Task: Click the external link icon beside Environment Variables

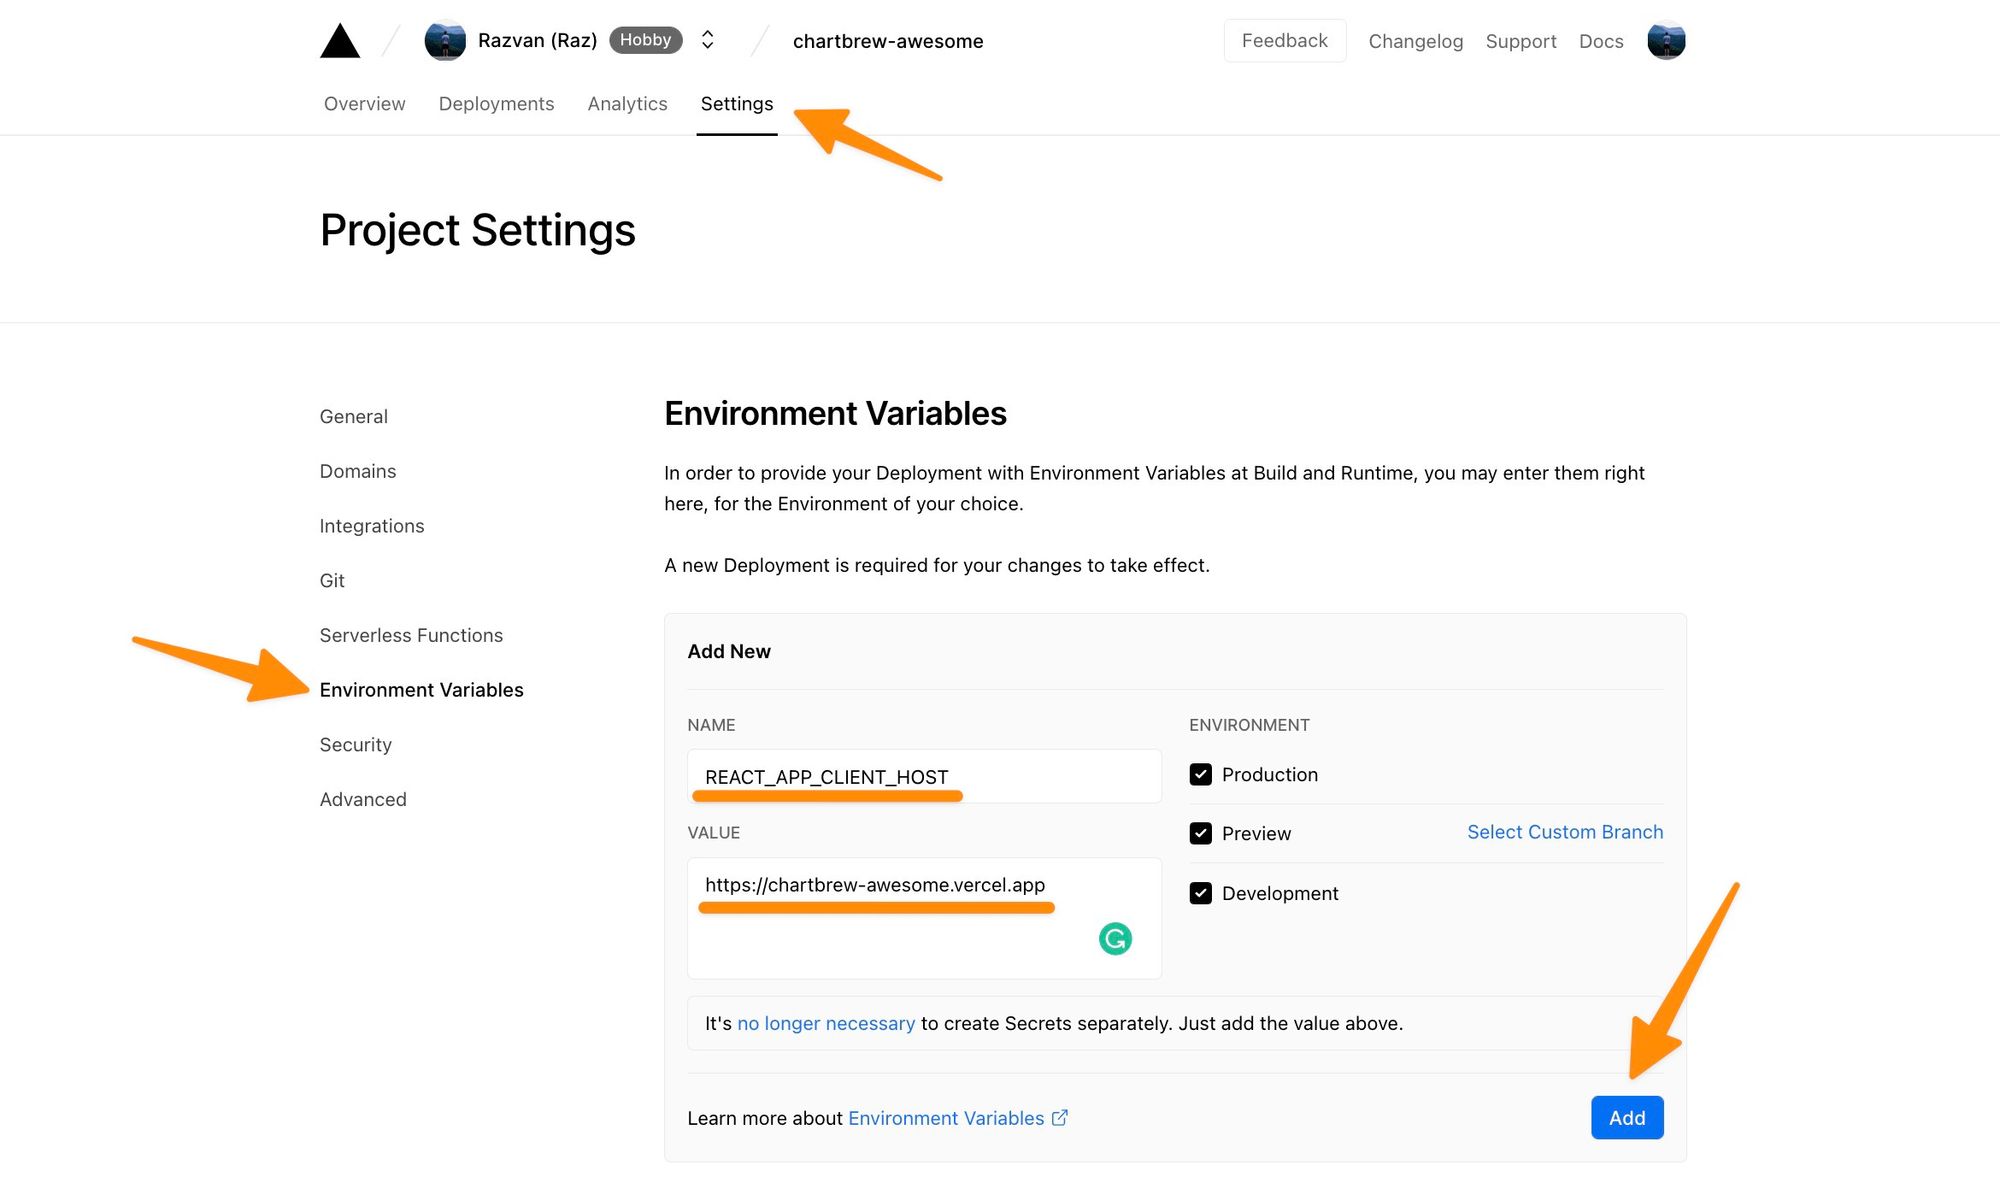Action: pos(1060,1118)
